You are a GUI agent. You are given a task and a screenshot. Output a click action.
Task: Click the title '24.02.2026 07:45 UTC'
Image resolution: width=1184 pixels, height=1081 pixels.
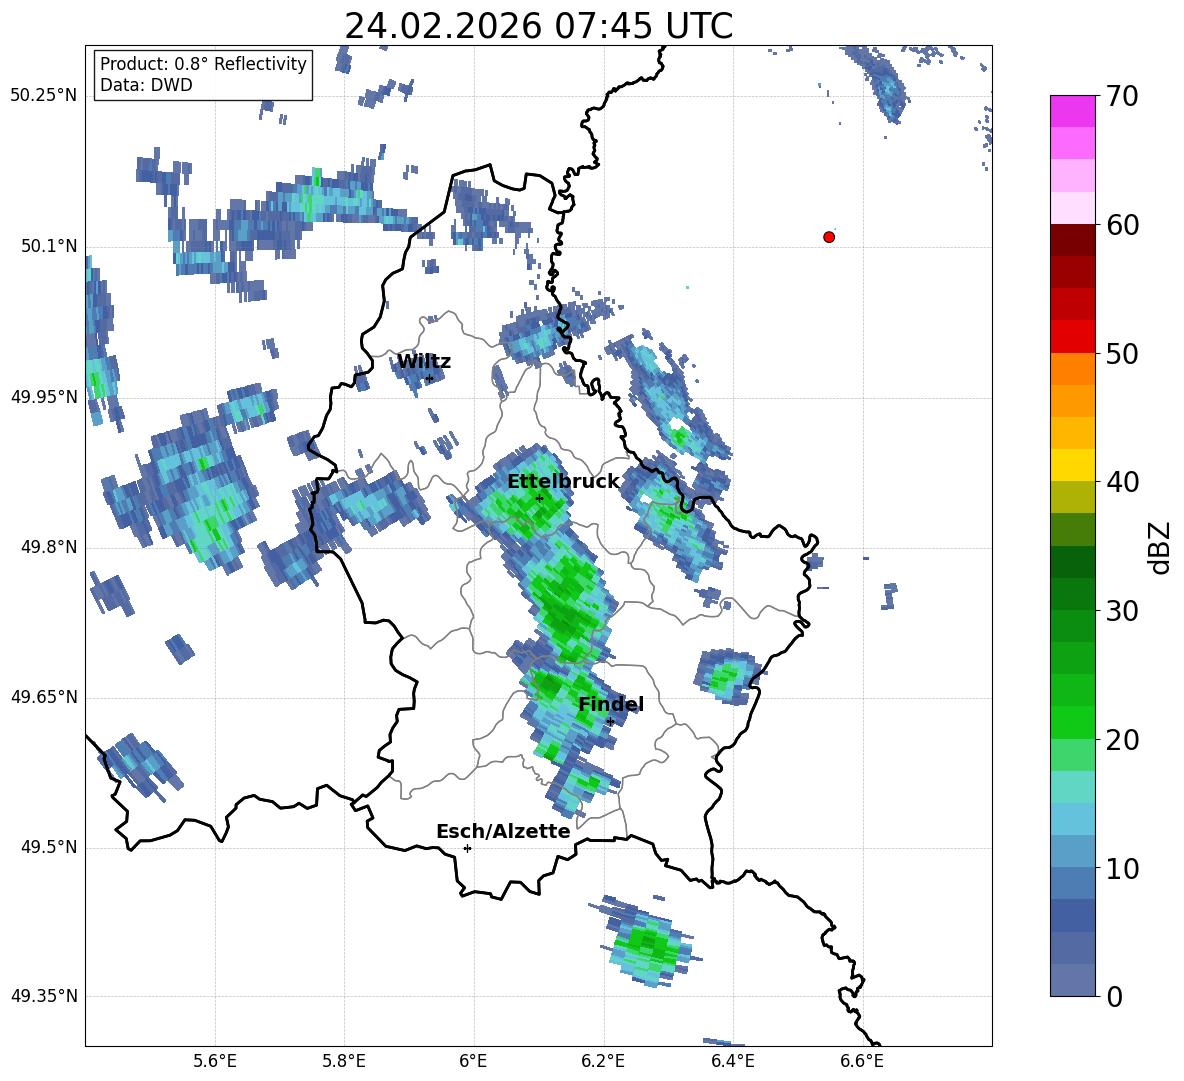tap(538, 26)
